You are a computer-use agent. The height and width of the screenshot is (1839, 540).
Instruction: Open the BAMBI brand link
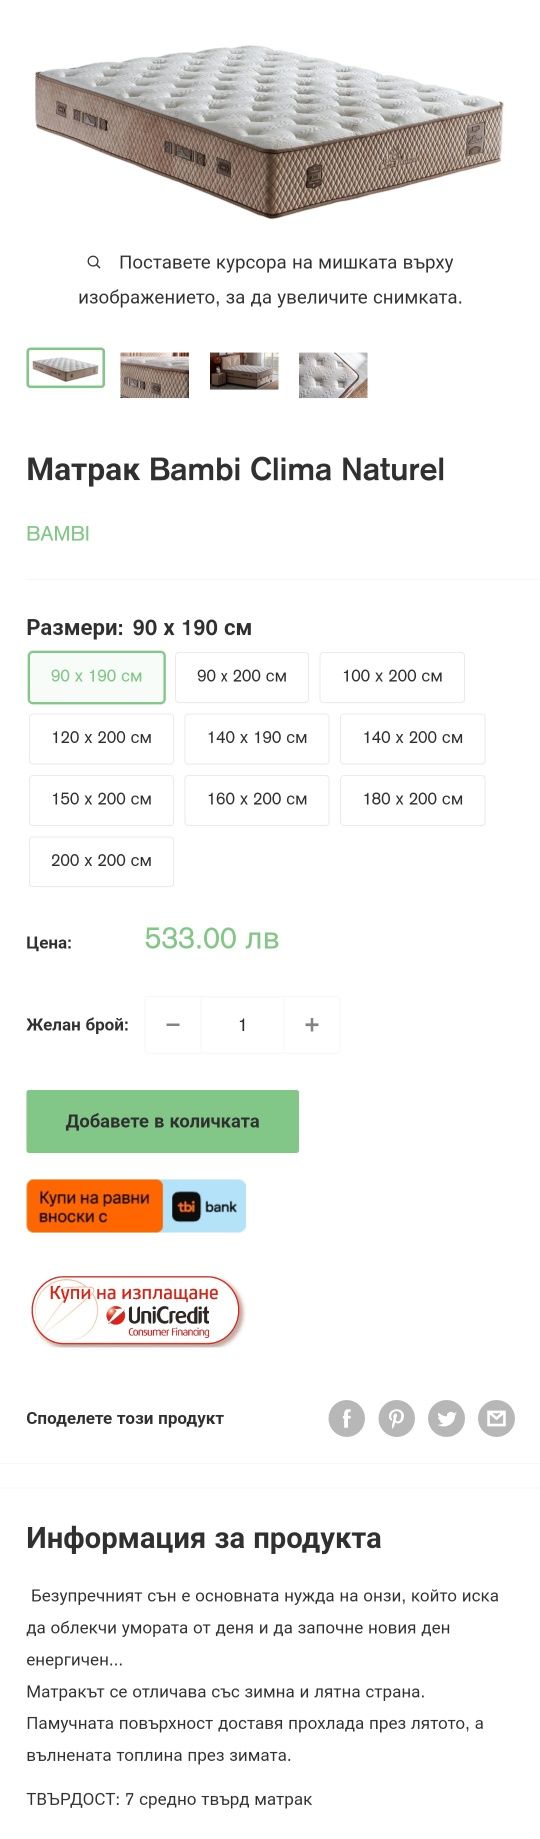coord(58,534)
